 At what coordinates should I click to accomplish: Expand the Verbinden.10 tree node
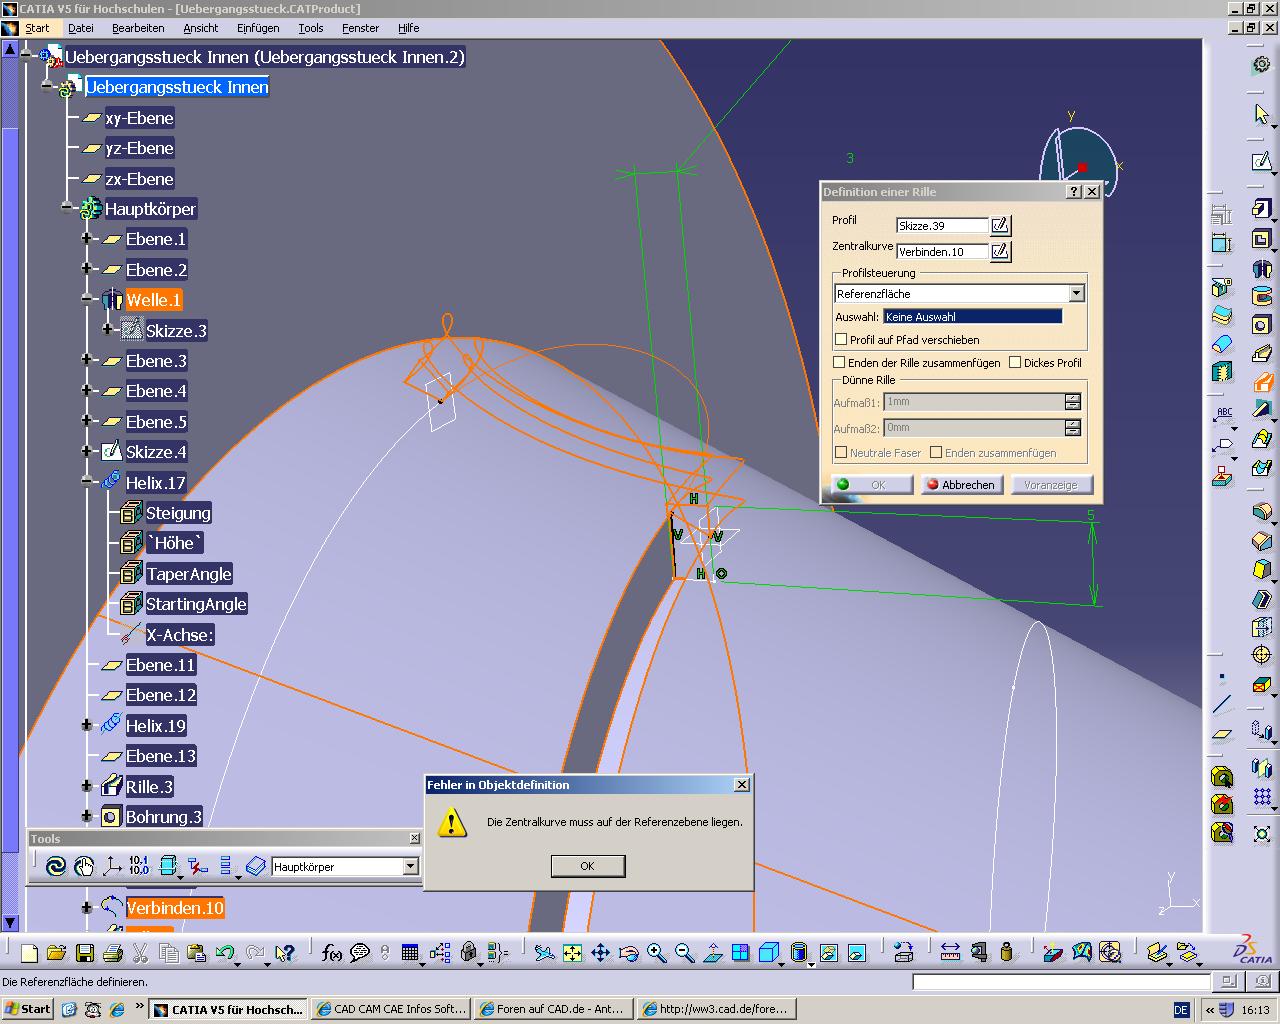(87, 908)
